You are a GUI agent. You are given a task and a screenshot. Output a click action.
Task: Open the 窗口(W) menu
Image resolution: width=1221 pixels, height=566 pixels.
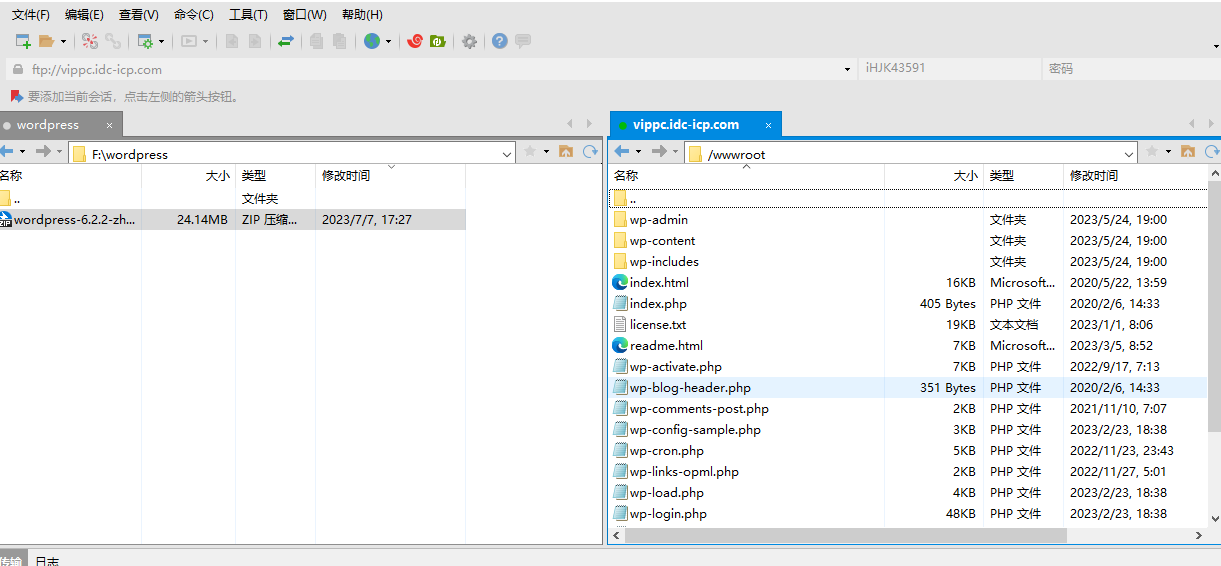304,15
